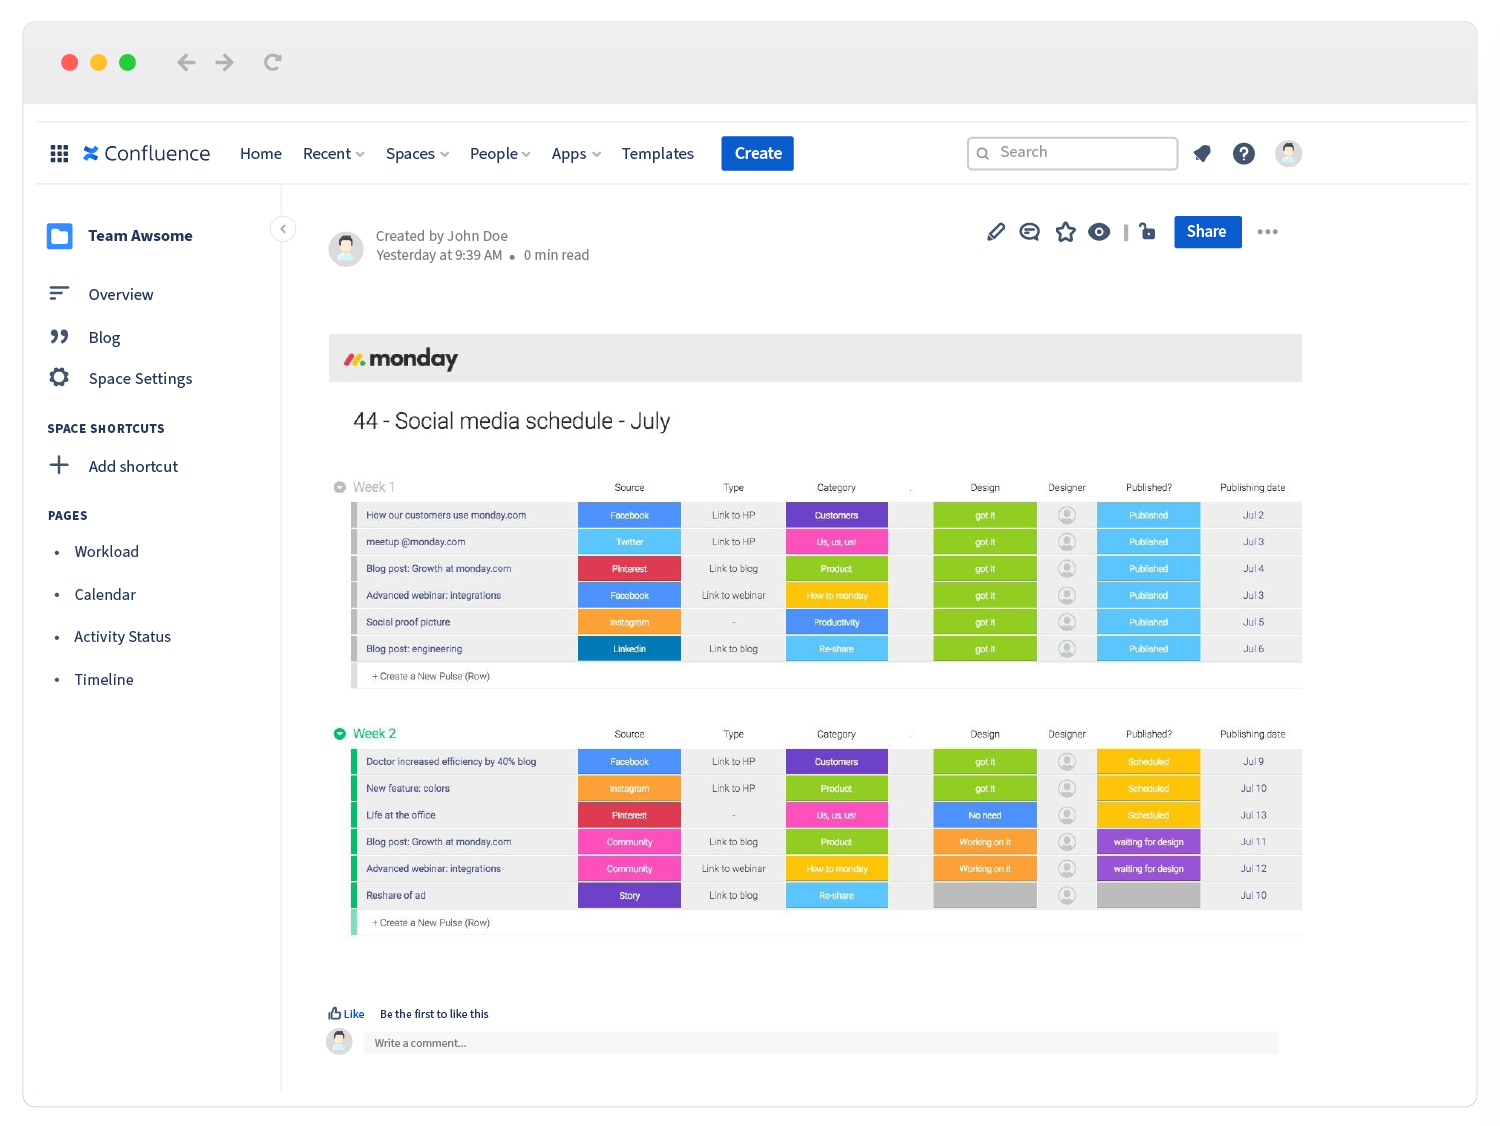Click the 'Jul 13' publishing date cell
The width and height of the screenshot is (1500, 1126).
click(x=1253, y=815)
